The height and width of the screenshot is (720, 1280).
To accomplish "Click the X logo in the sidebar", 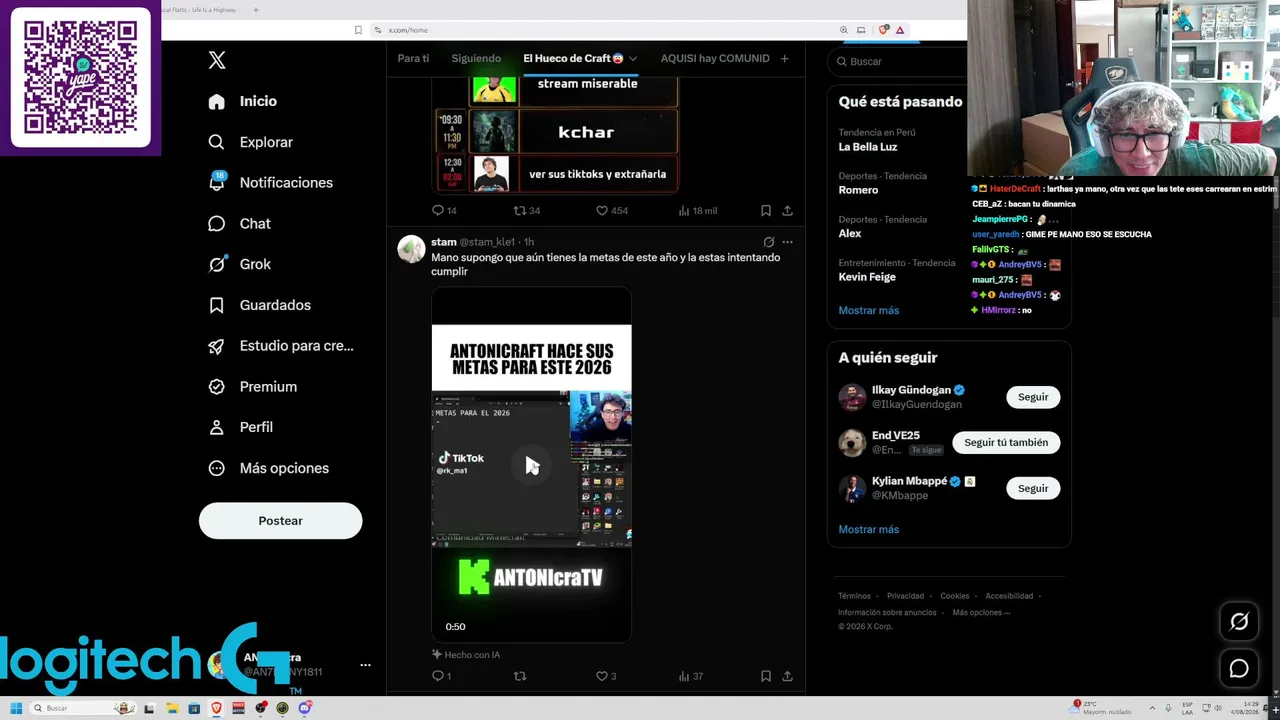I will coord(217,60).
